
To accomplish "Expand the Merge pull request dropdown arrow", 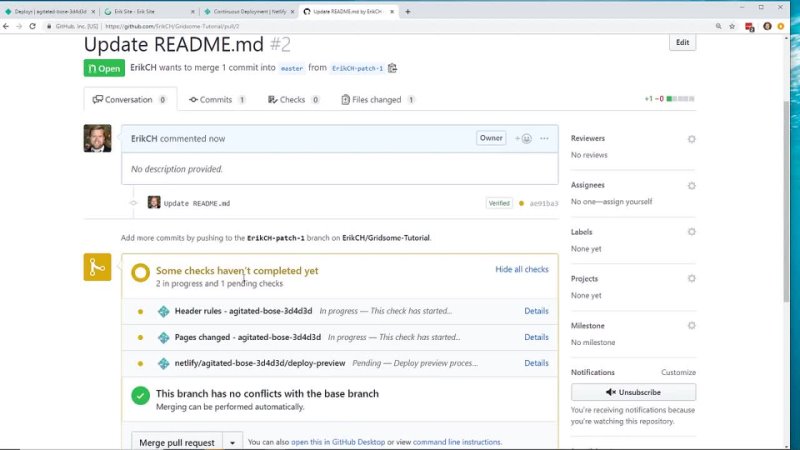I will point(232,442).
